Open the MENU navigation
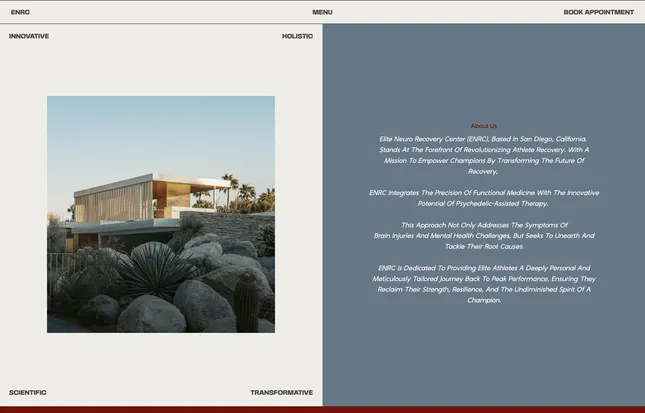This screenshot has width=645, height=413. point(322,12)
